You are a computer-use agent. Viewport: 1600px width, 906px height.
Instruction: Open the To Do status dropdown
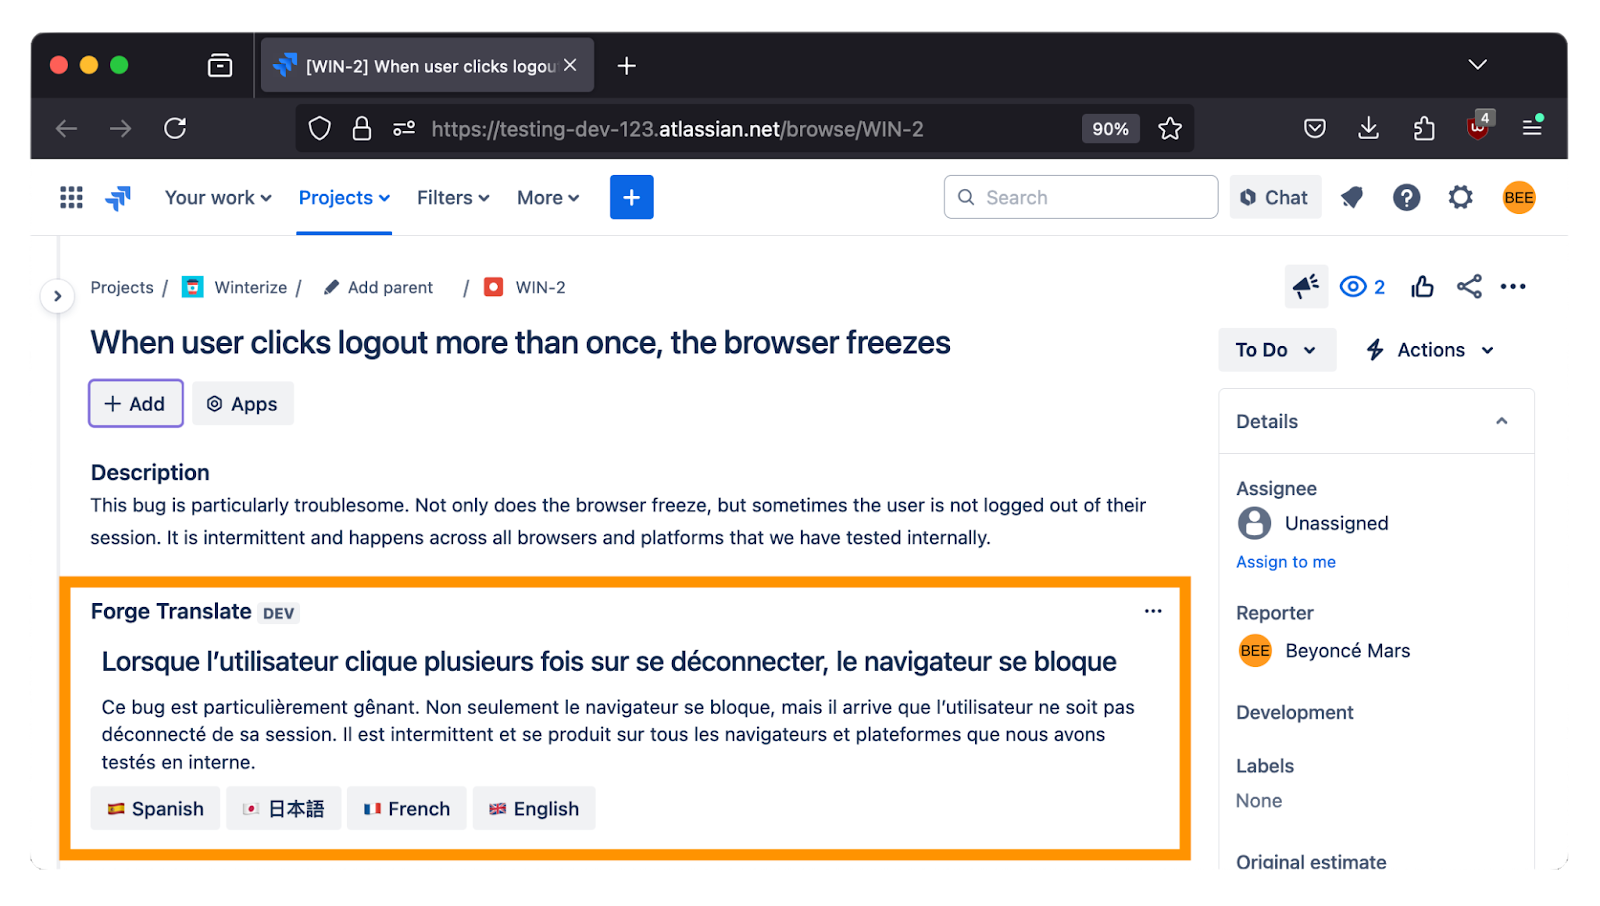[x=1276, y=350]
